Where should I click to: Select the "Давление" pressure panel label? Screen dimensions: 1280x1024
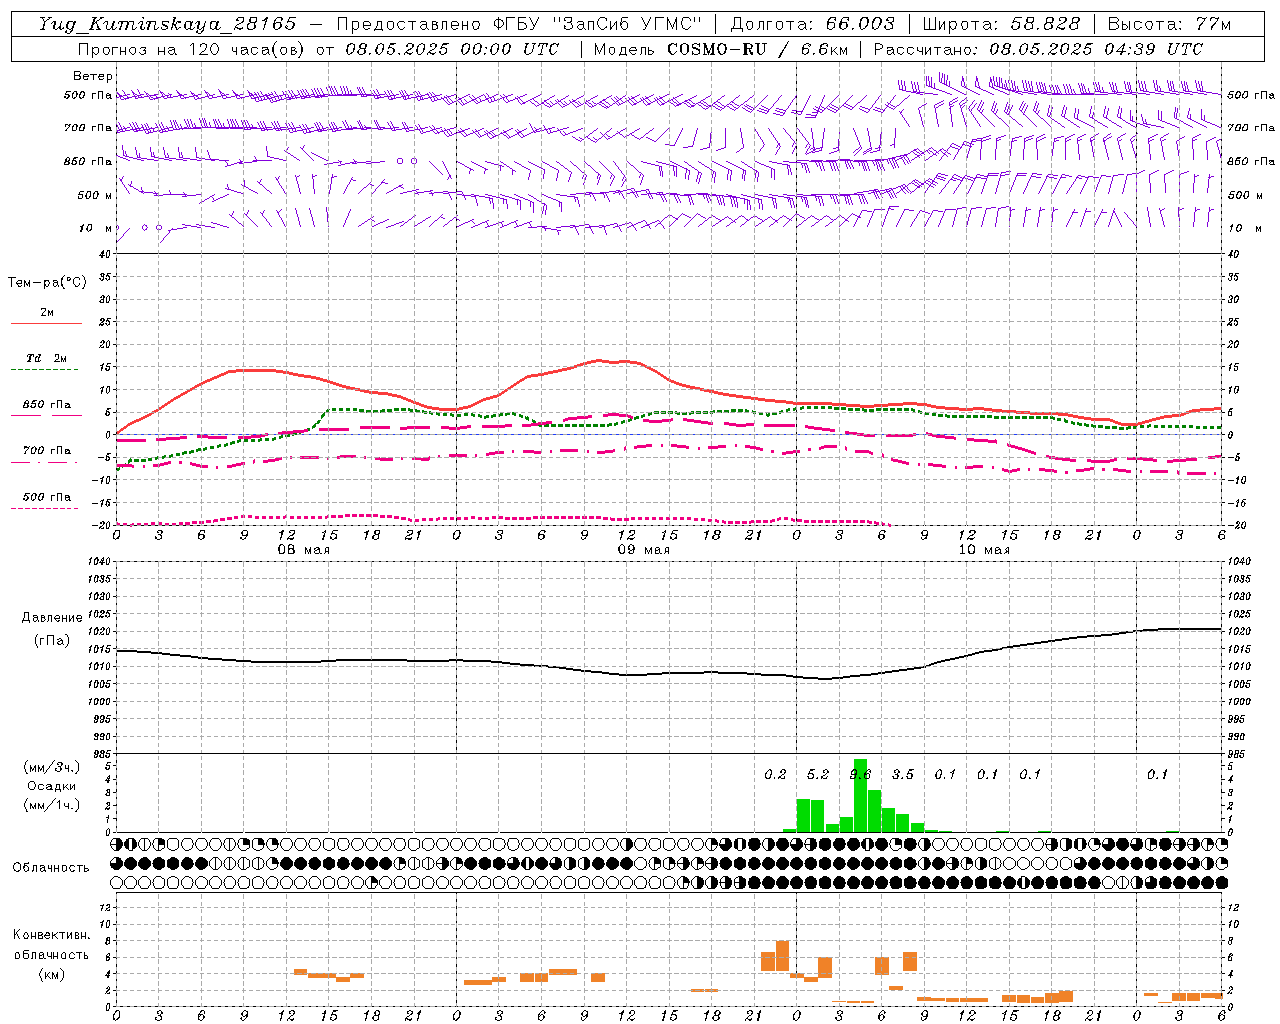(x=52, y=618)
